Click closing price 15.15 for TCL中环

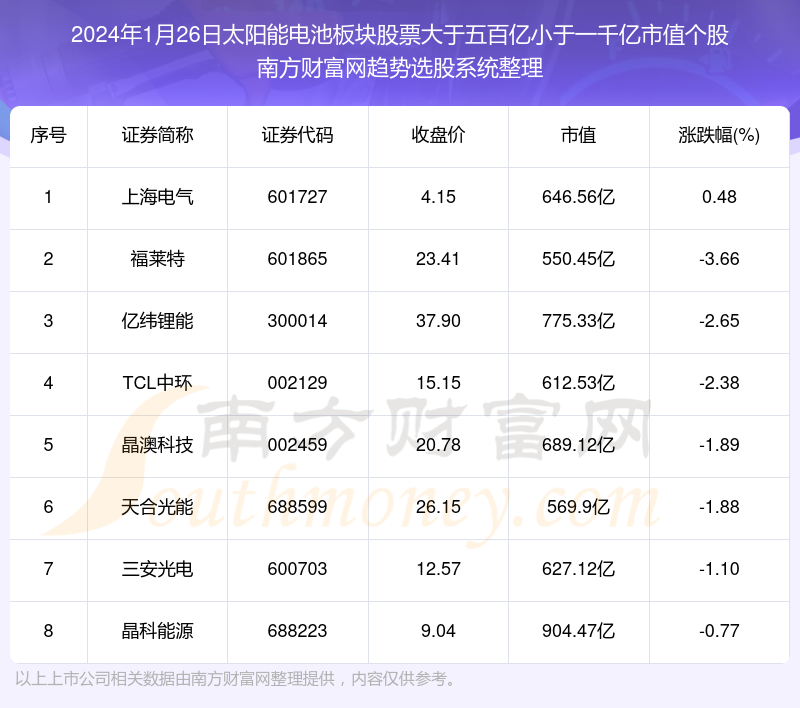(438, 383)
